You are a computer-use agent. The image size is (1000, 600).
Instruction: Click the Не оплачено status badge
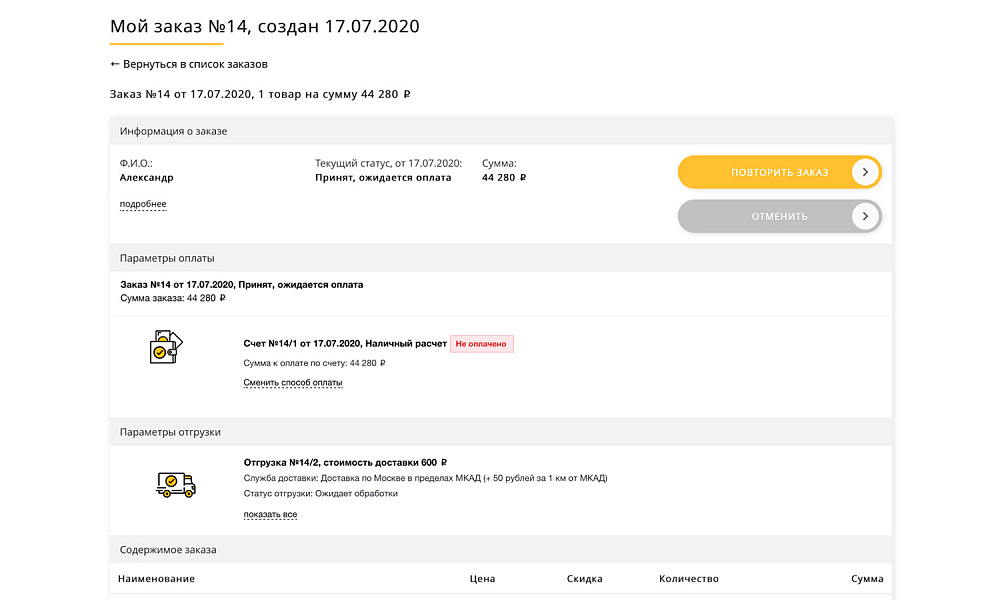(x=481, y=343)
